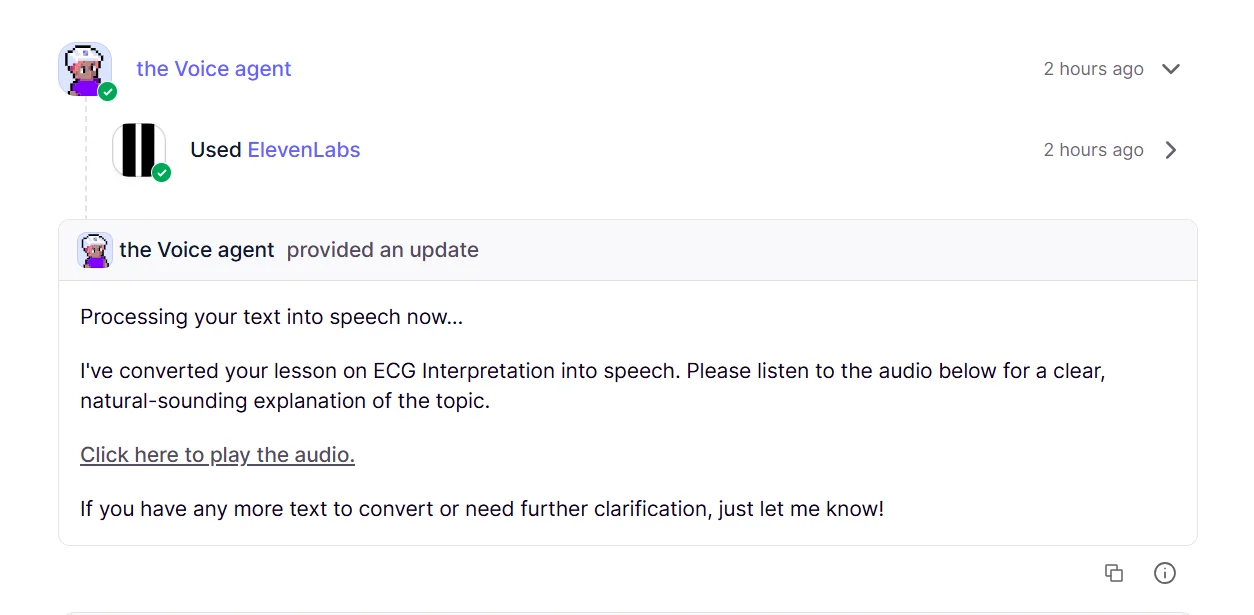Open the ElevenLabs tool link
1254x615 pixels.
[x=304, y=150]
